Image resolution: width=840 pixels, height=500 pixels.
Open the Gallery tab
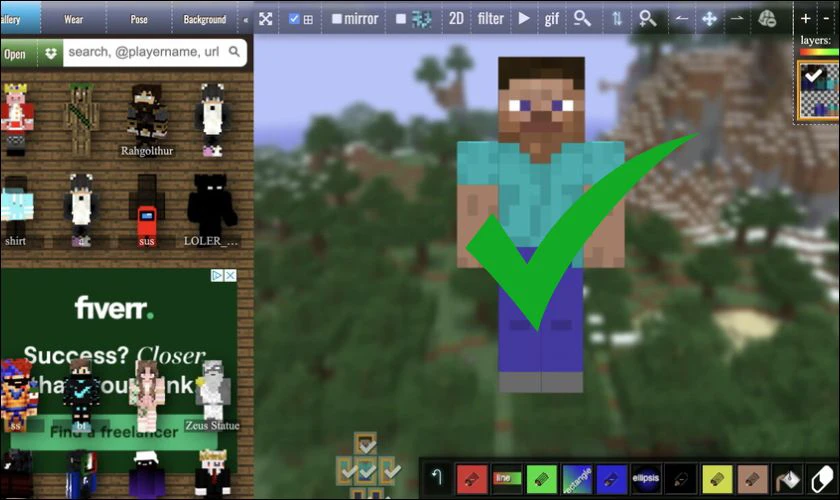[19, 19]
